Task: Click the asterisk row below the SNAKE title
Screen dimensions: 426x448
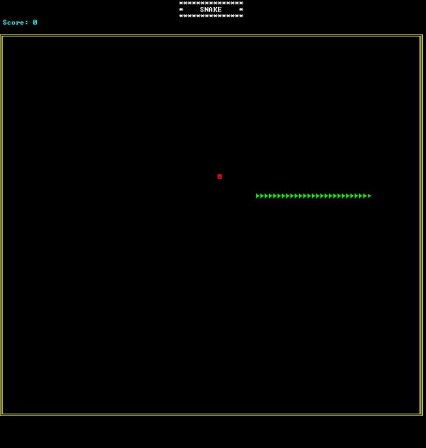Action: click(x=211, y=16)
